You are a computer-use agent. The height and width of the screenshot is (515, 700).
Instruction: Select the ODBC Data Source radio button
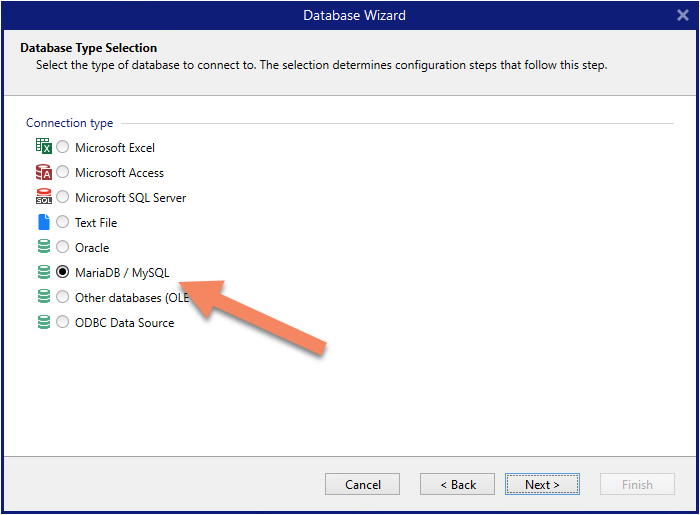63,322
